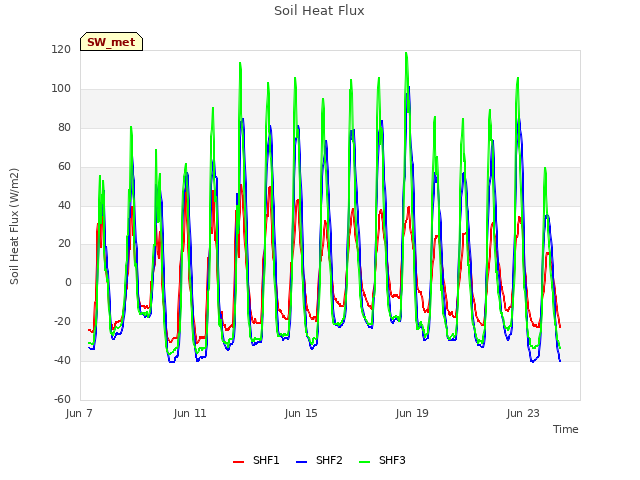Click the Time axis label

coord(565,429)
